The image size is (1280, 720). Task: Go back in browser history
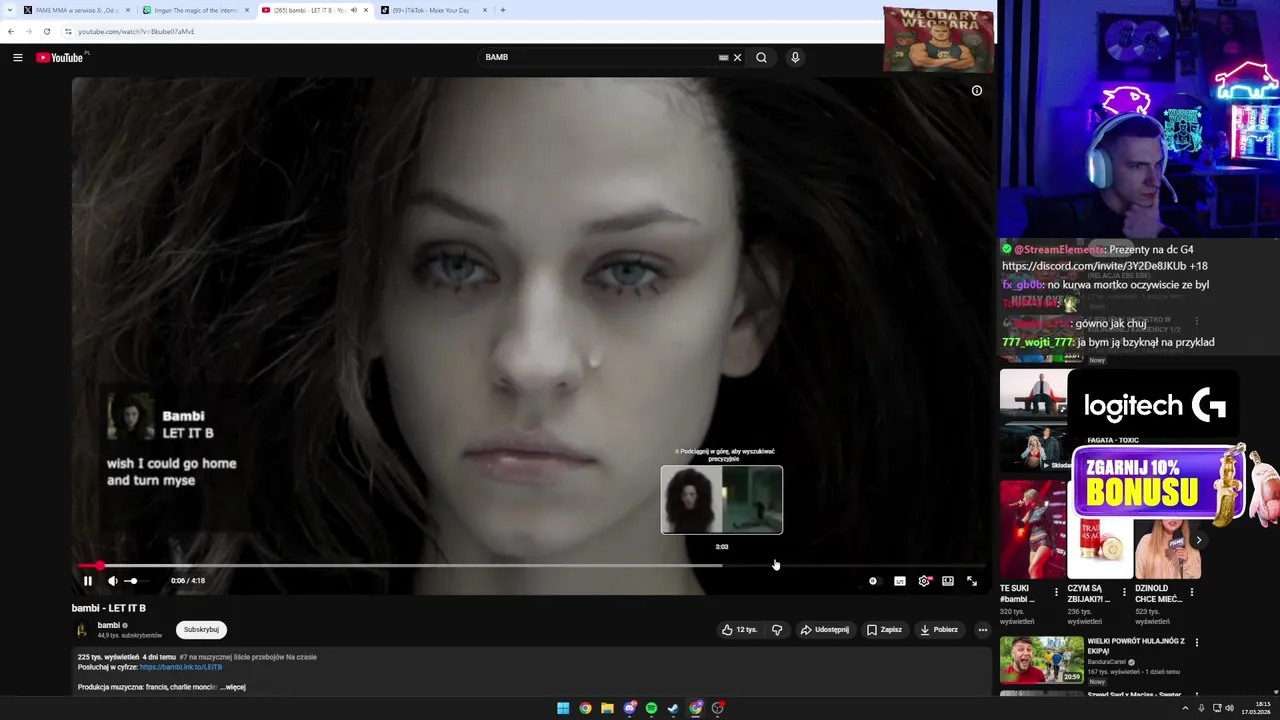click(11, 31)
